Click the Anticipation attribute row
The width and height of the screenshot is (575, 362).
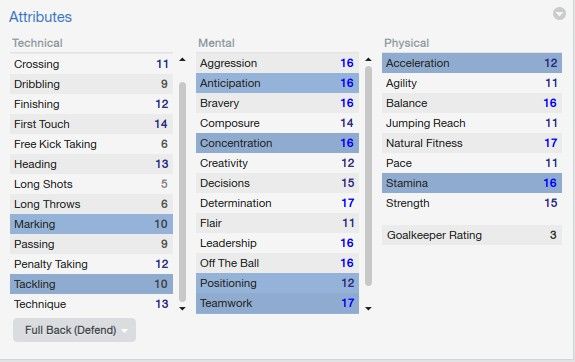coord(277,83)
